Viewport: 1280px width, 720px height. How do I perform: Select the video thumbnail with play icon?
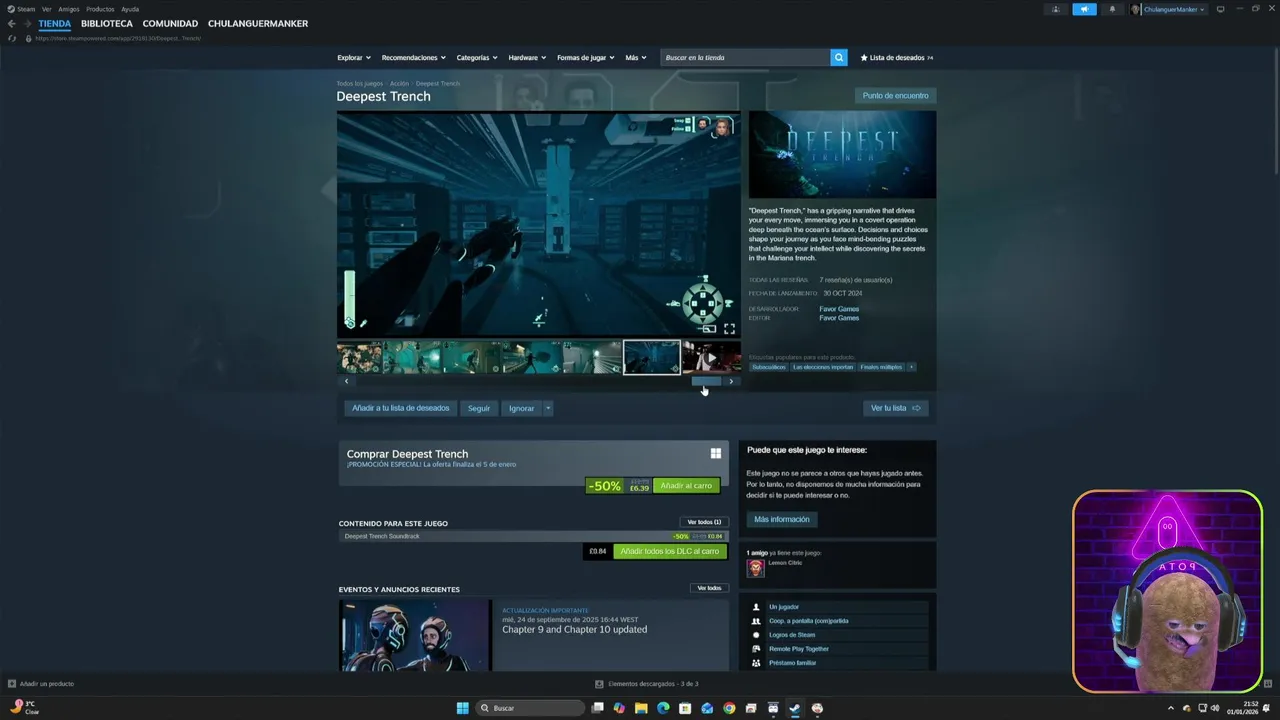coord(711,357)
